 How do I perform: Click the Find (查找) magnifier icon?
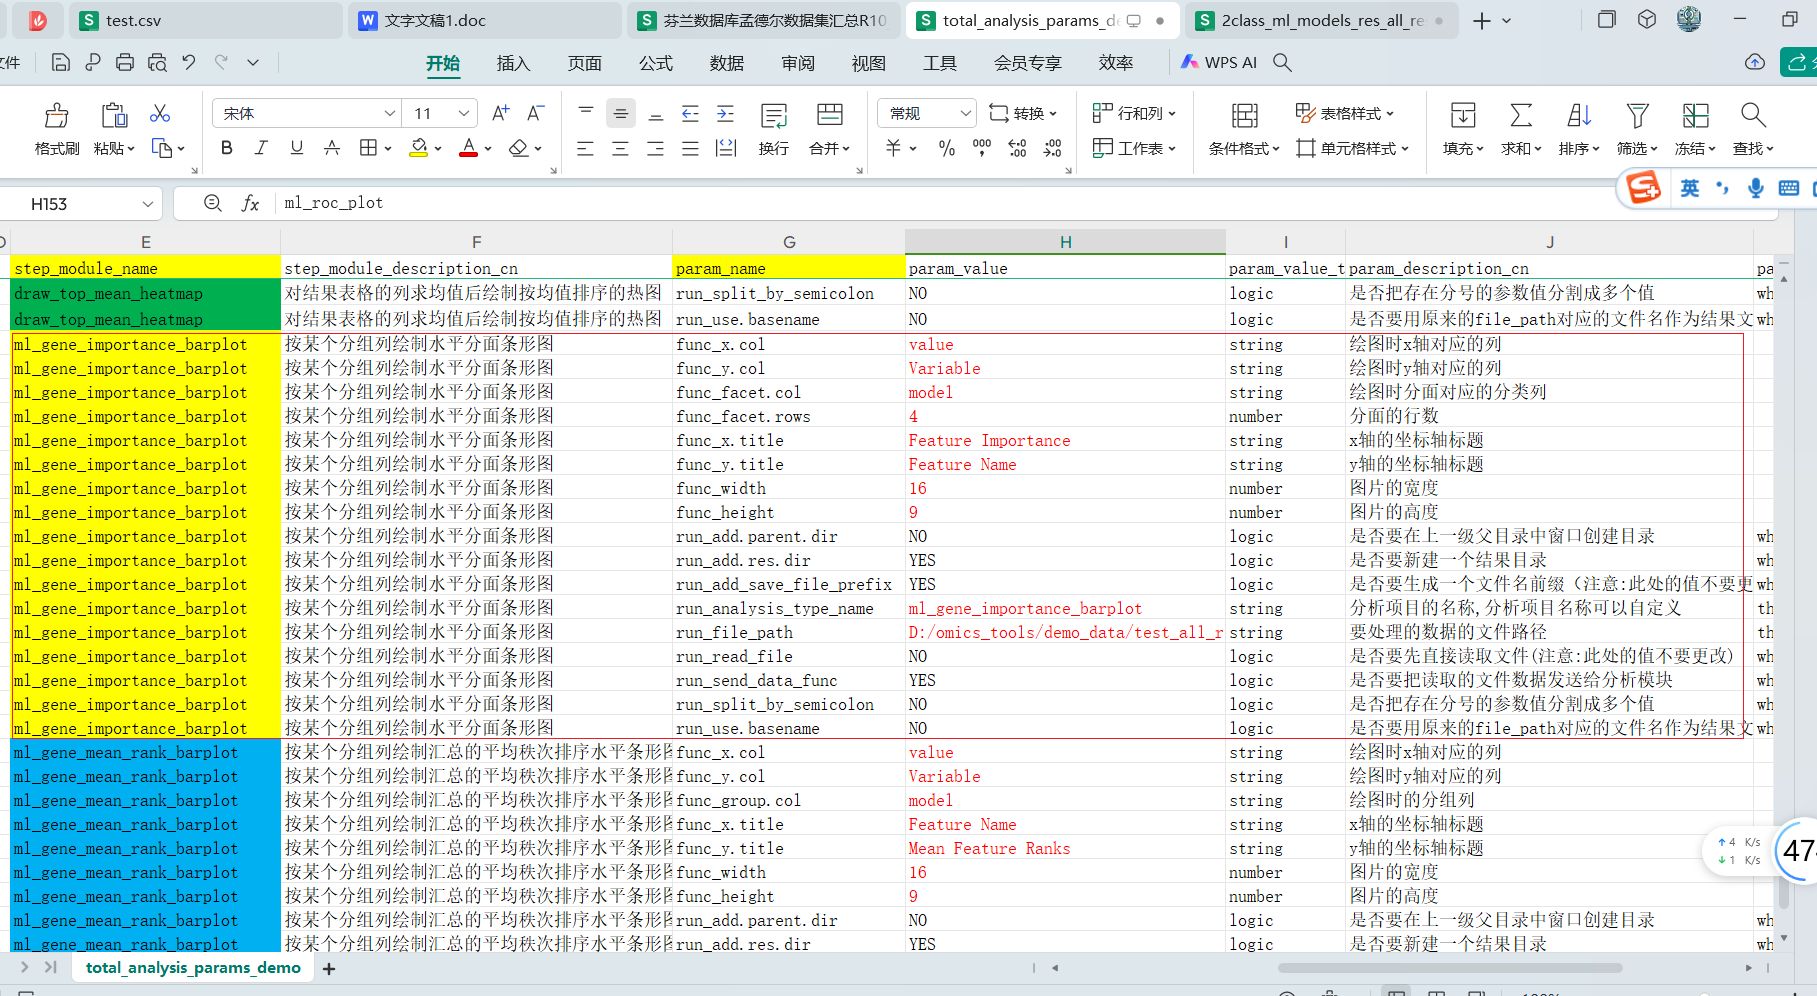[1753, 115]
